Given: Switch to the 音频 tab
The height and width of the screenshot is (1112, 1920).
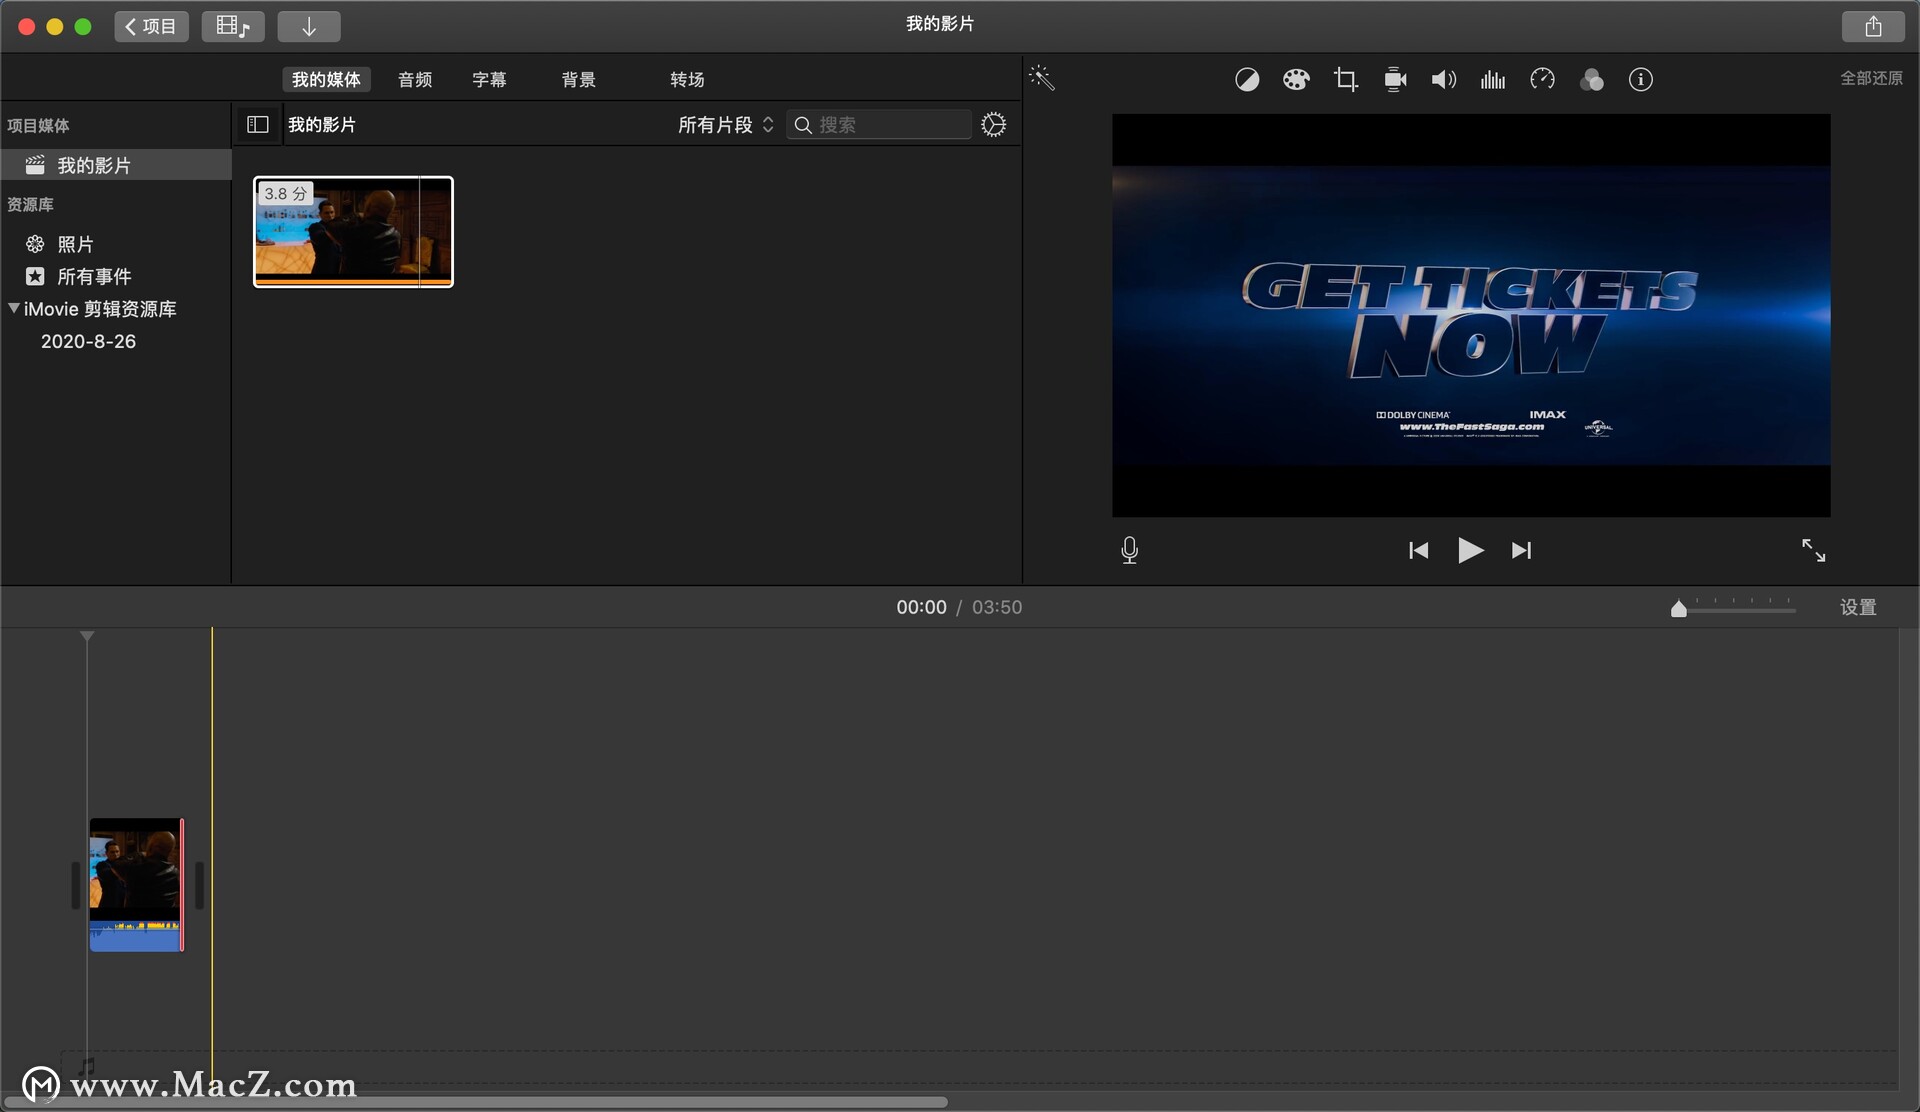Looking at the screenshot, I should click(x=414, y=79).
